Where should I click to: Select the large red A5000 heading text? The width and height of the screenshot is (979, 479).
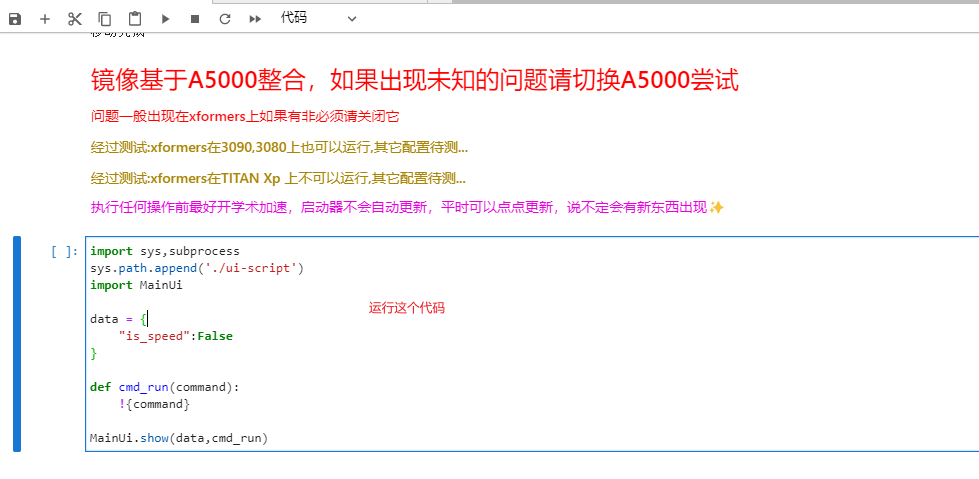click(414, 81)
